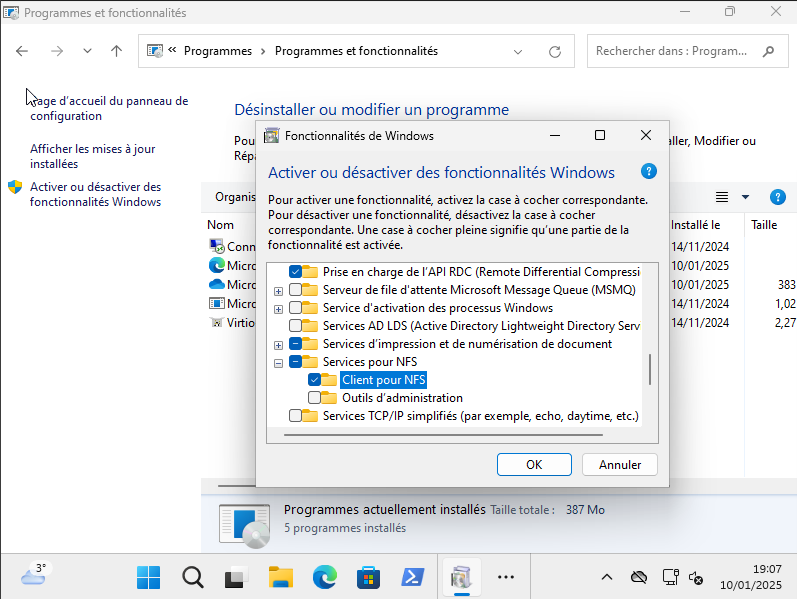Show hidden tray icons chevron
The width and height of the screenshot is (797, 599).
click(x=607, y=577)
